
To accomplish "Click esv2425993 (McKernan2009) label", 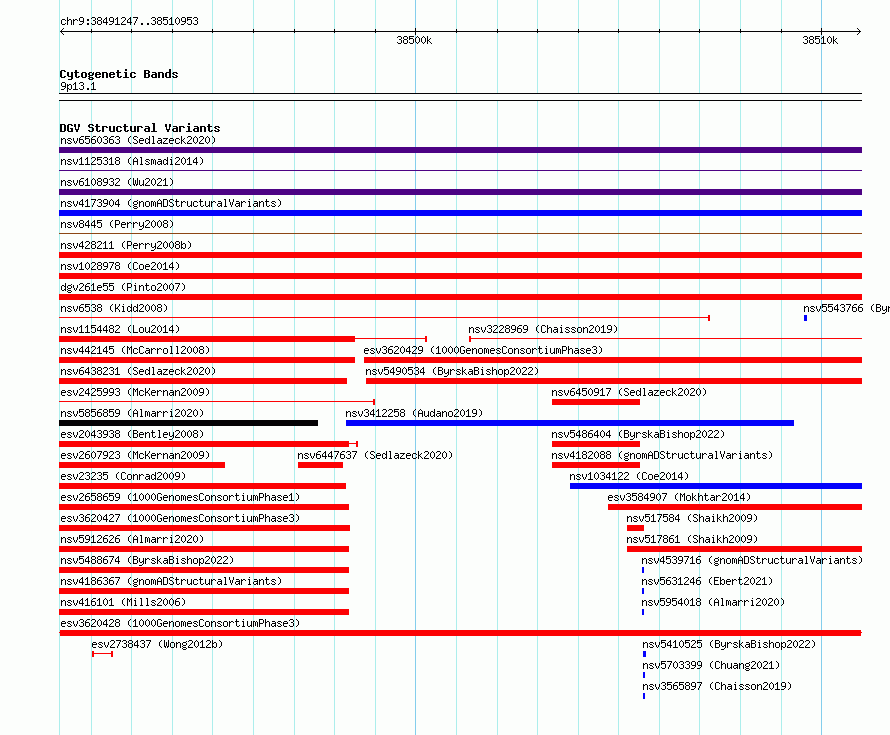I will click(x=135, y=392).
